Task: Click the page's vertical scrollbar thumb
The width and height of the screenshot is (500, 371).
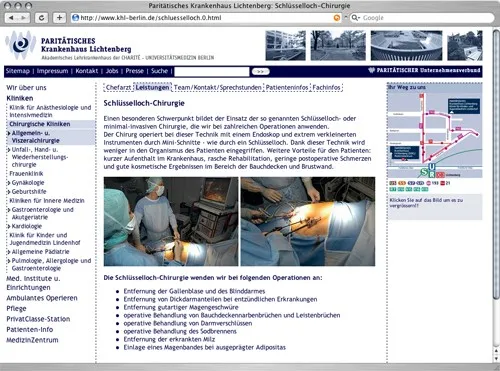Action: (496, 163)
